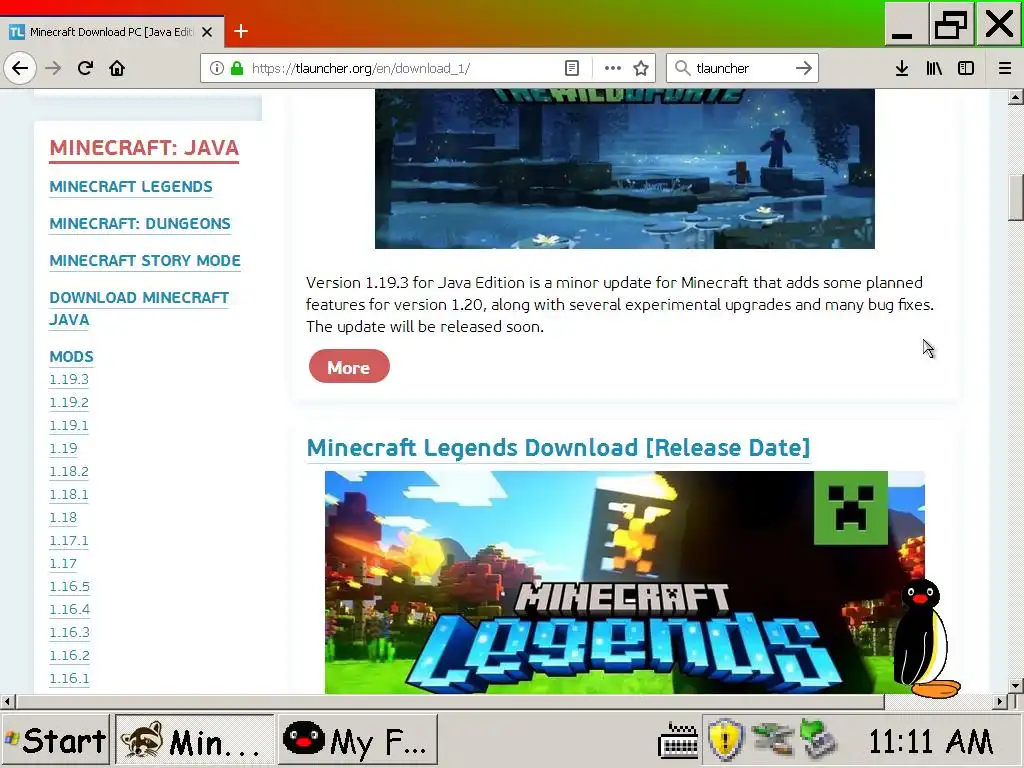Viewport: 1024px width, 768px height.
Task: Toggle the sidebar view icon
Action: pyautogui.click(x=966, y=68)
